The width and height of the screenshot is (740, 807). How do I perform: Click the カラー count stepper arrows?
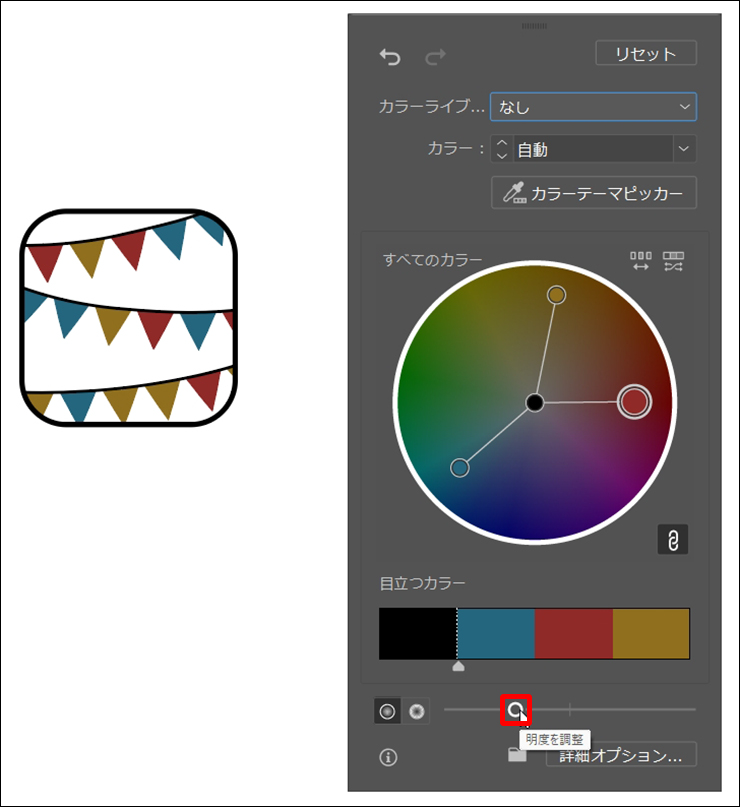tap(502, 149)
